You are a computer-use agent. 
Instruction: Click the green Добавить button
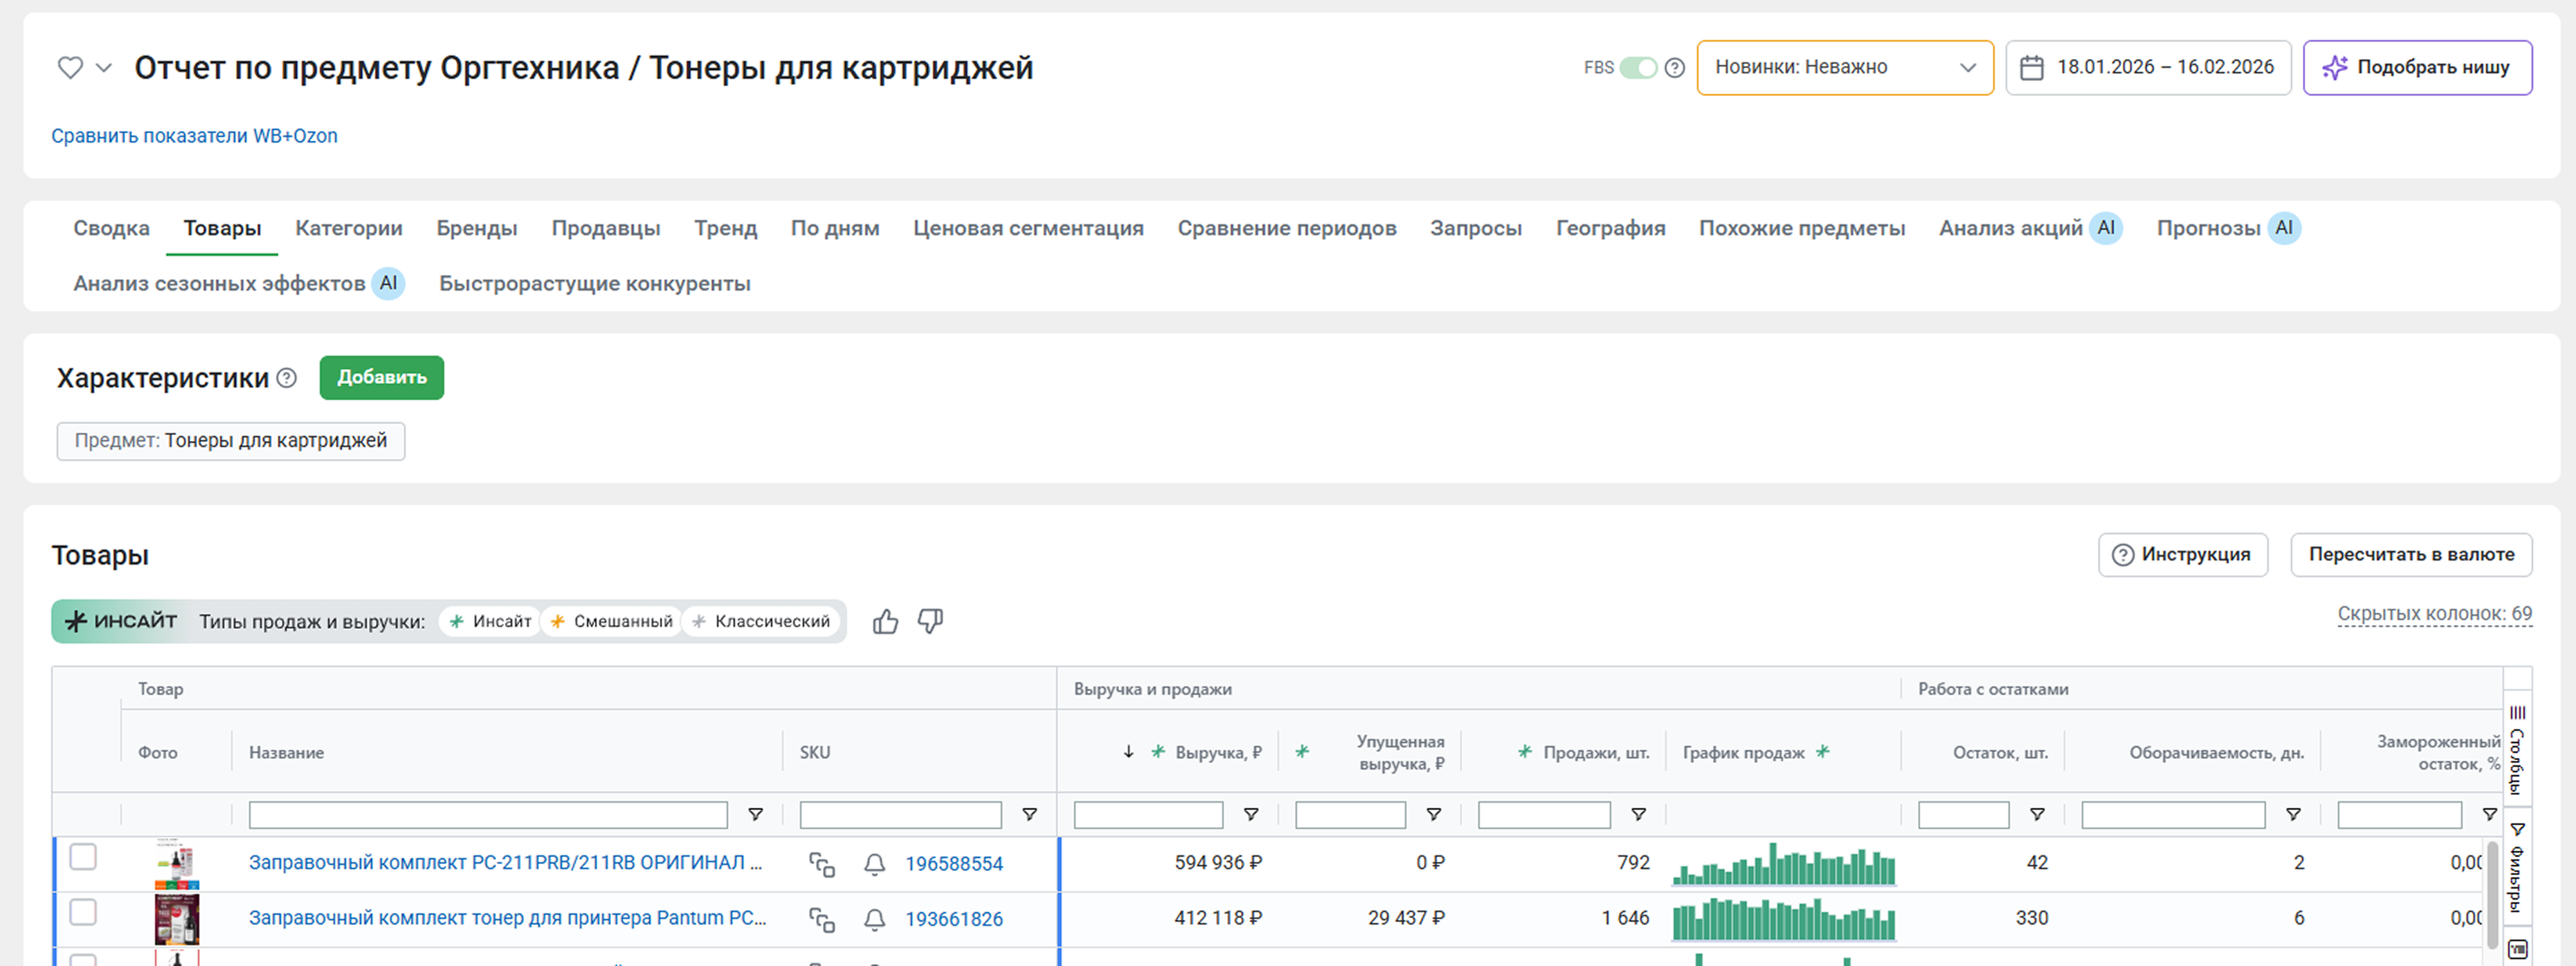tap(381, 378)
